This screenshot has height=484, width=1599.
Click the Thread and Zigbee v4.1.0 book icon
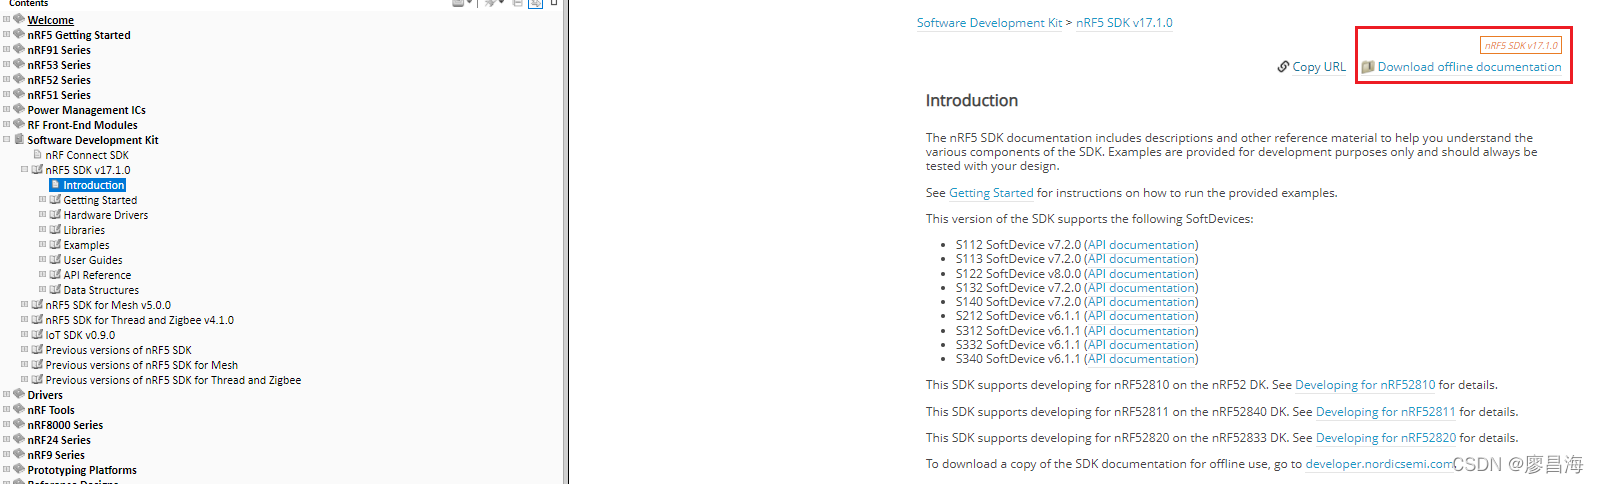click(37, 319)
